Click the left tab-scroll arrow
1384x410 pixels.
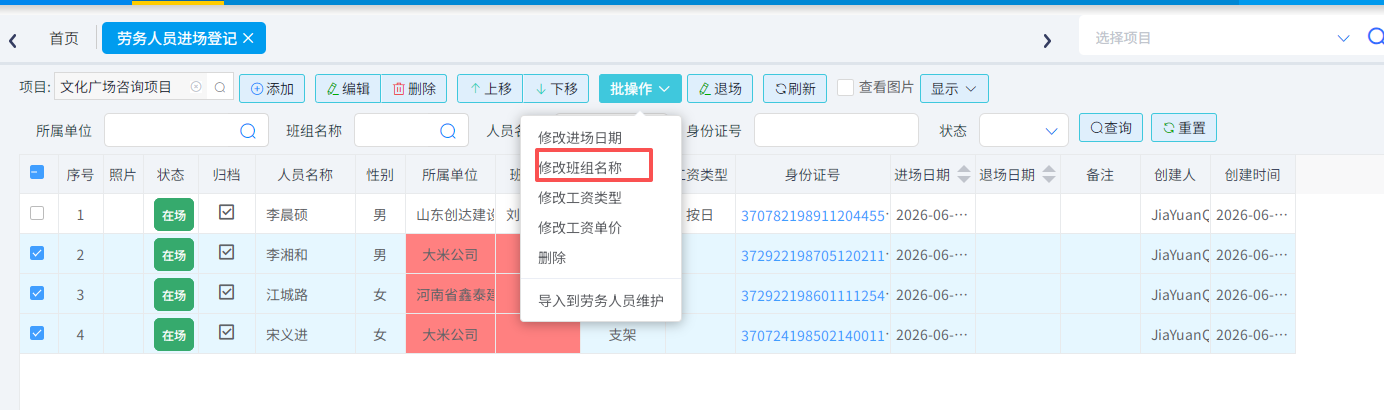[x=13, y=40]
